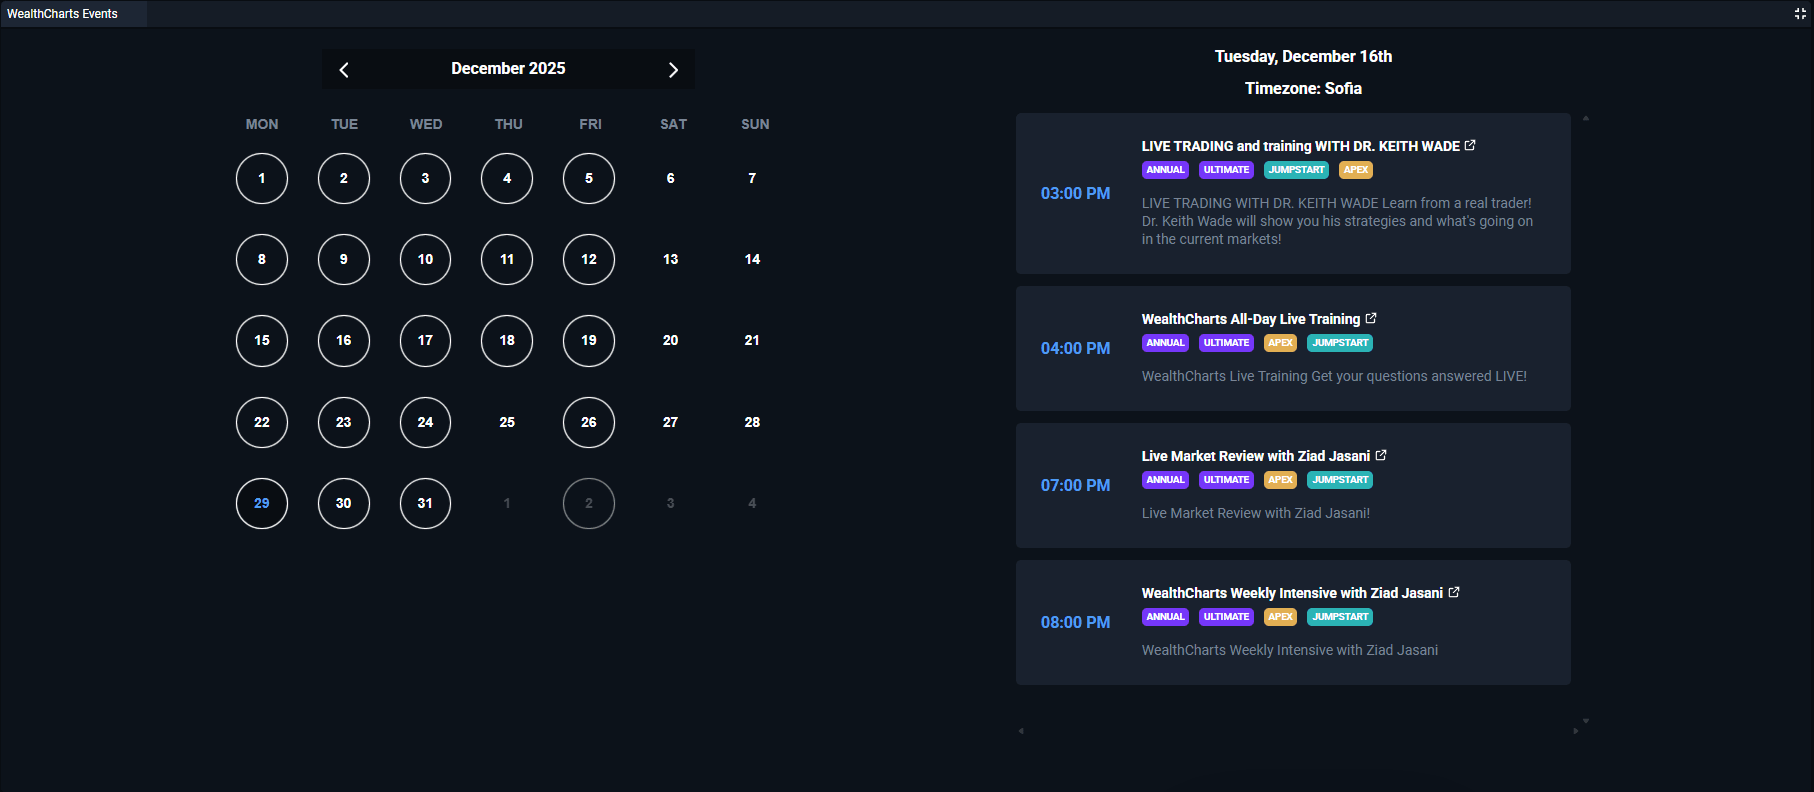Select December 23 on the calendar

(344, 422)
